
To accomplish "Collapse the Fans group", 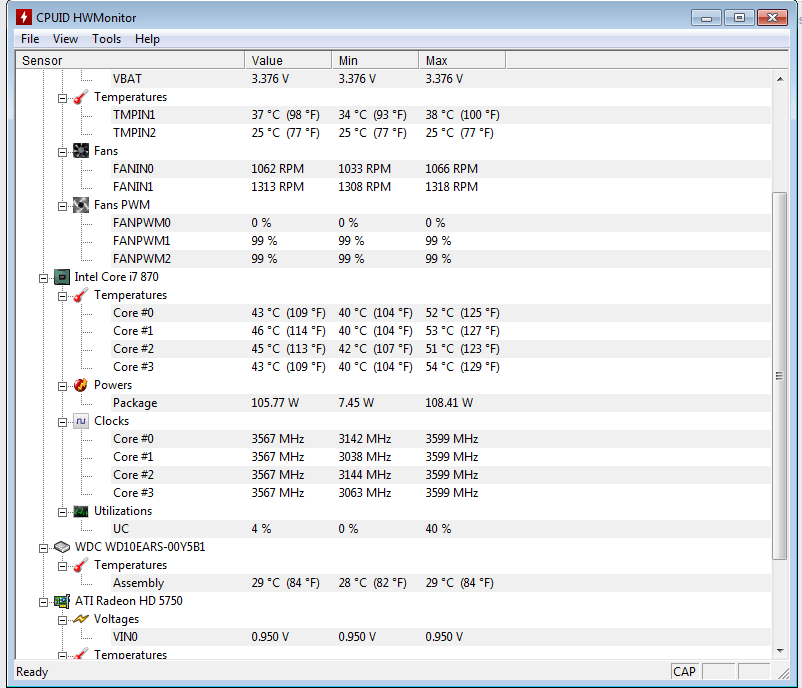I will tap(62, 152).
